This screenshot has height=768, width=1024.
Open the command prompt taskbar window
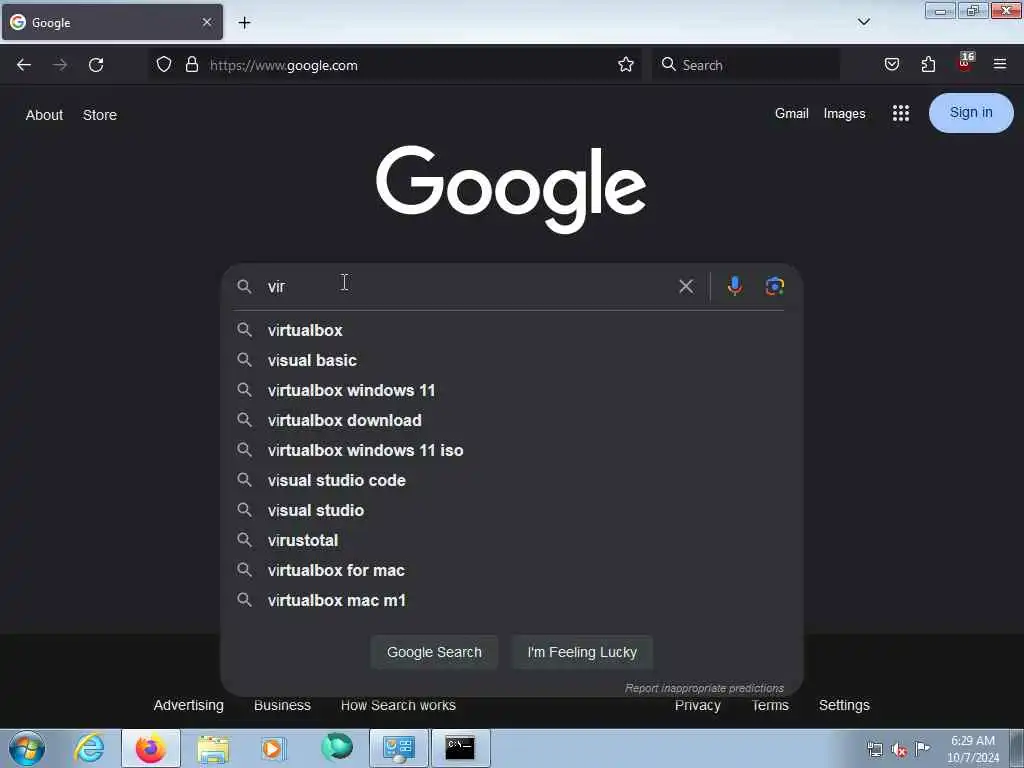click(460, 748)
